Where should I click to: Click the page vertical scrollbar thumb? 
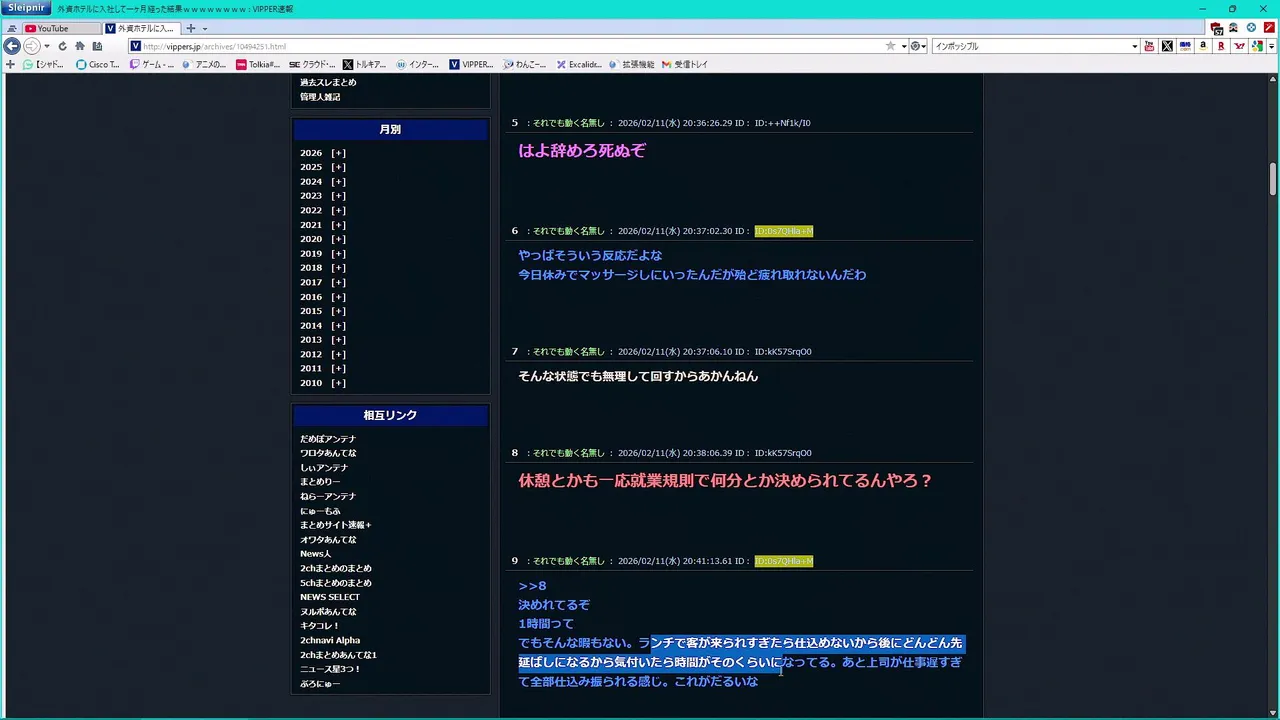point(1273,179)
